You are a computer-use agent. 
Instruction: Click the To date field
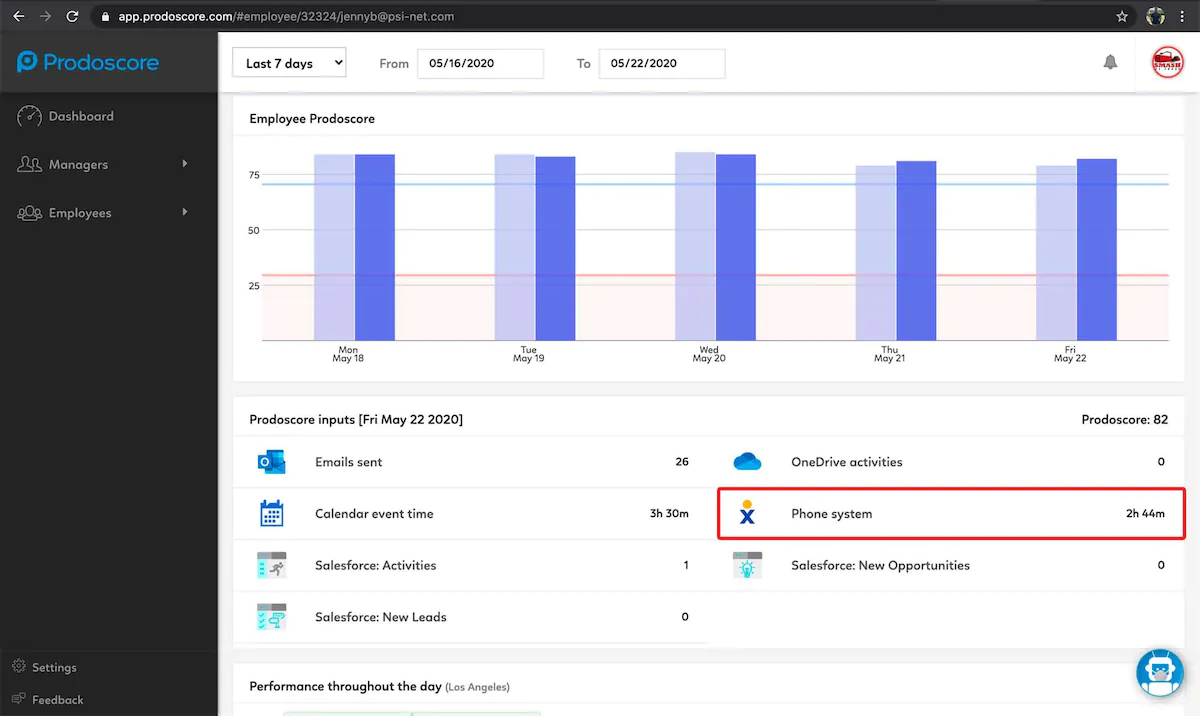[661, 63]
